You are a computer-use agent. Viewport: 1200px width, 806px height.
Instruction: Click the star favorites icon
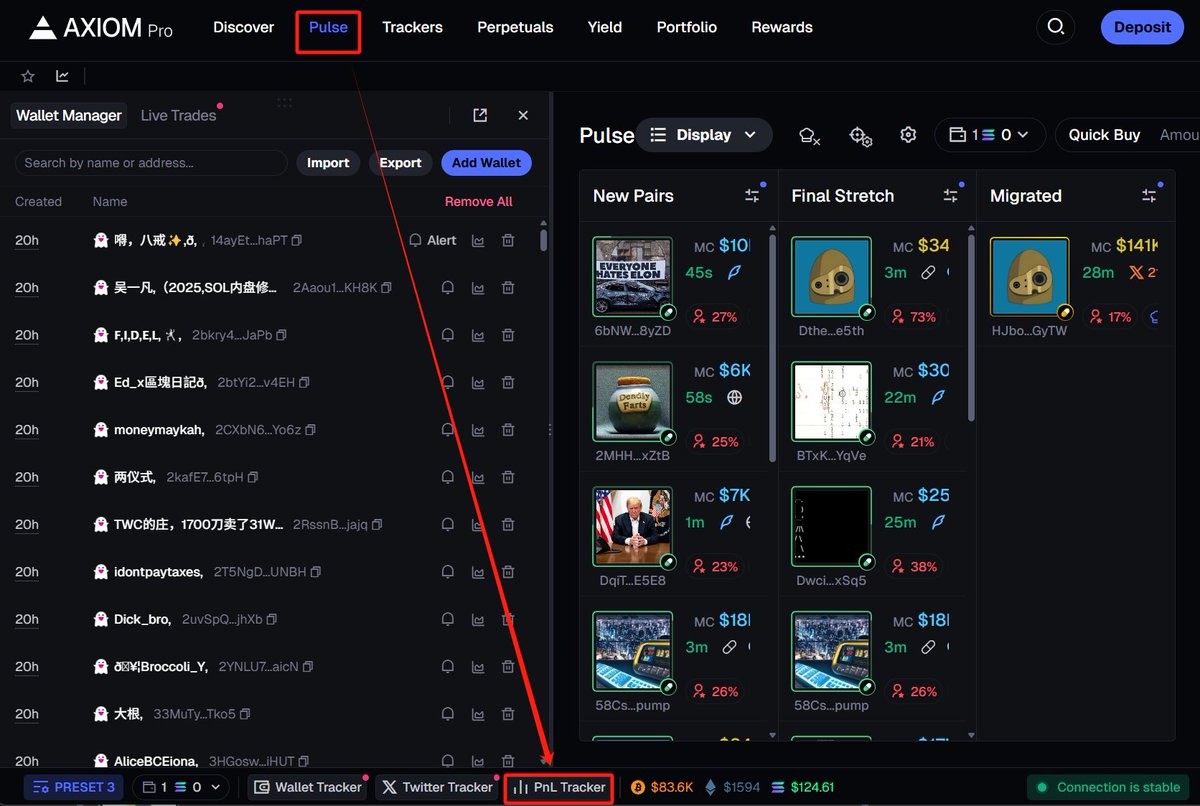tap(28, 76)
